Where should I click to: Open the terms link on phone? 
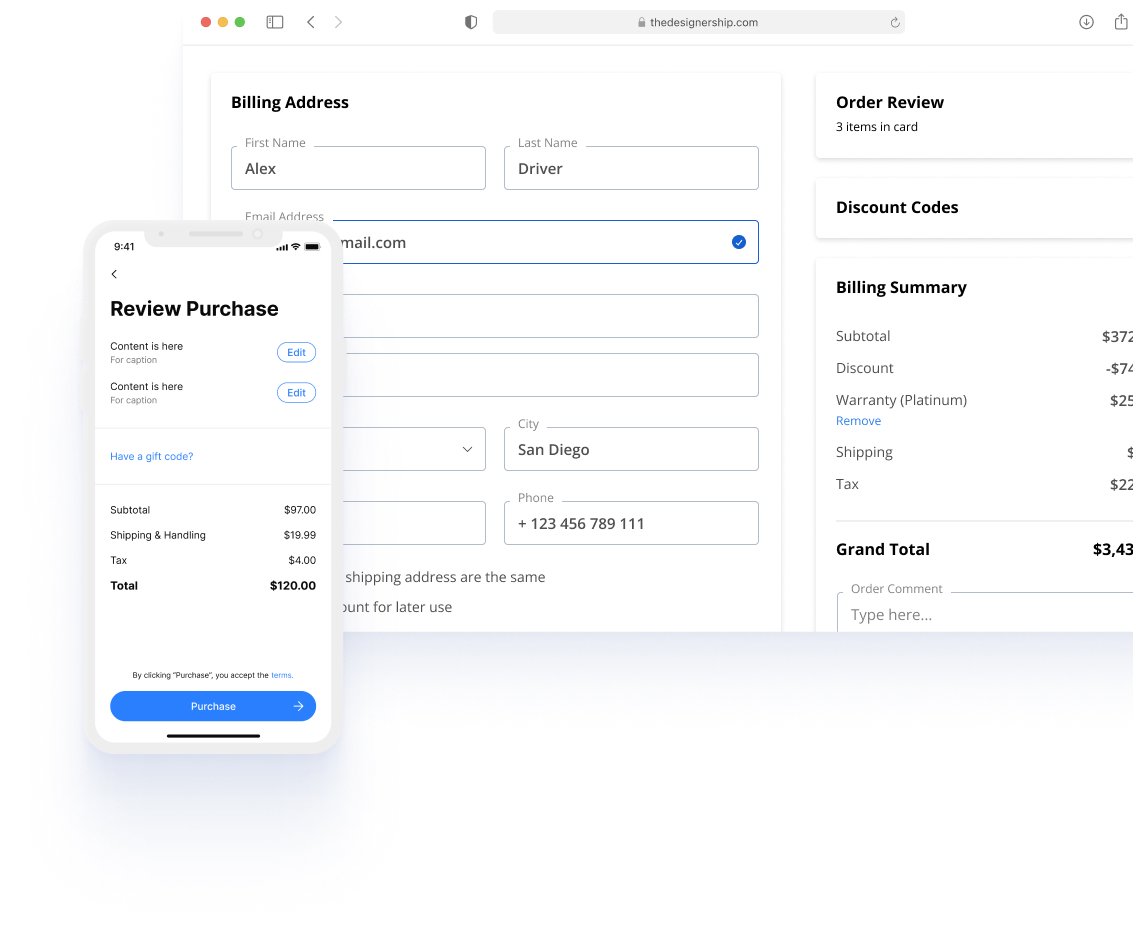[281, 675]
